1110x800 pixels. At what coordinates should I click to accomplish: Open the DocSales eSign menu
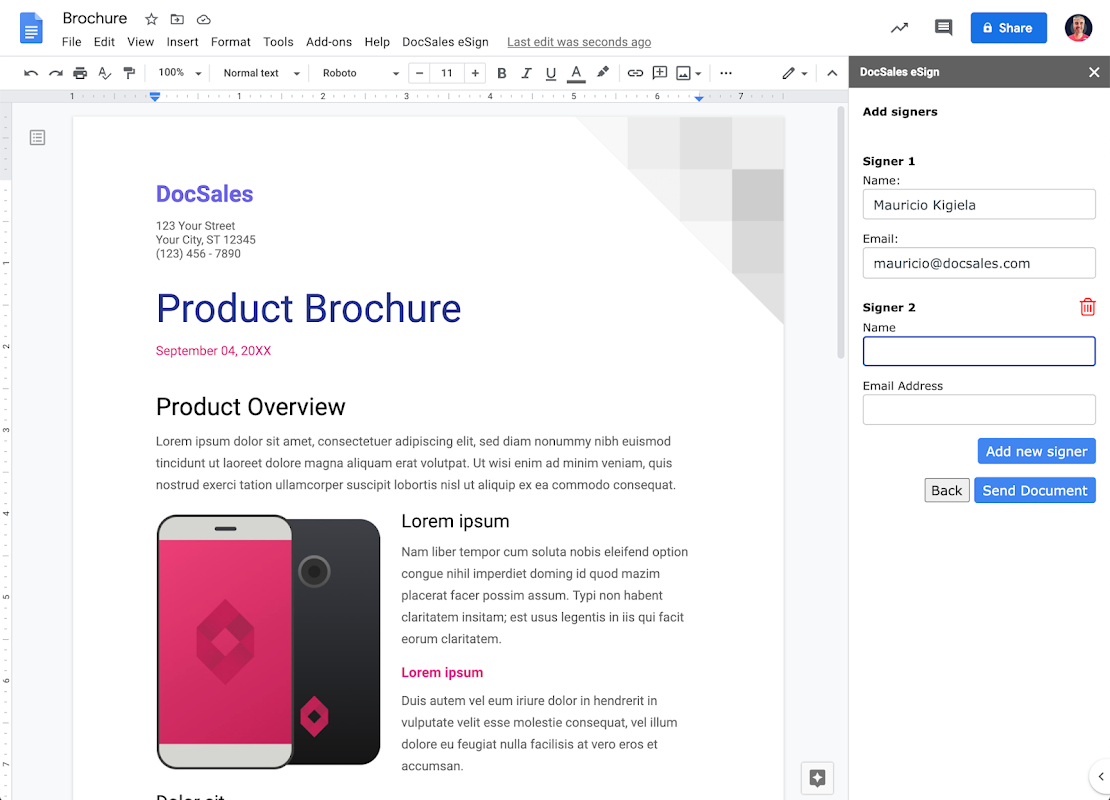coord(445,42)
